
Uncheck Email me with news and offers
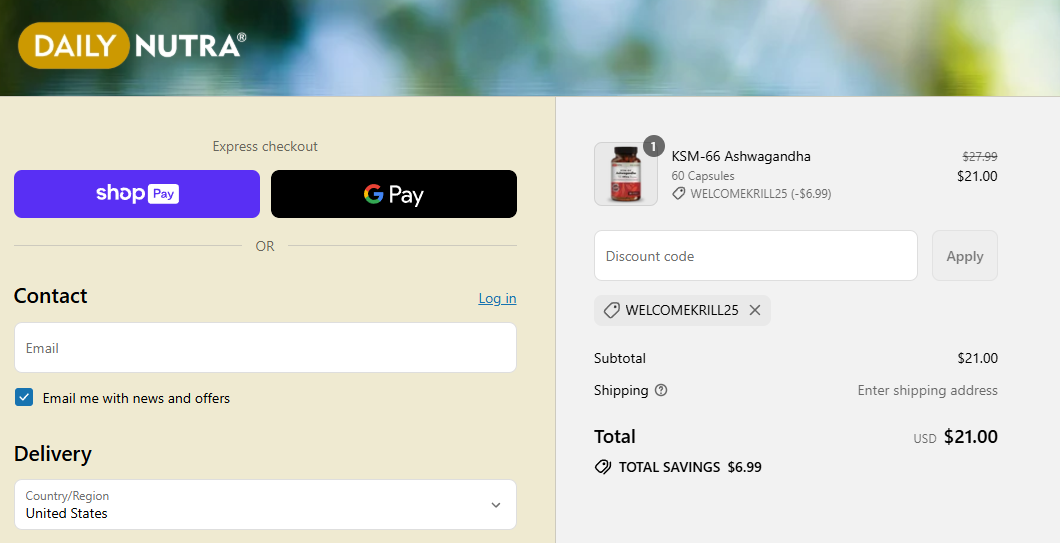click(24, 398)
